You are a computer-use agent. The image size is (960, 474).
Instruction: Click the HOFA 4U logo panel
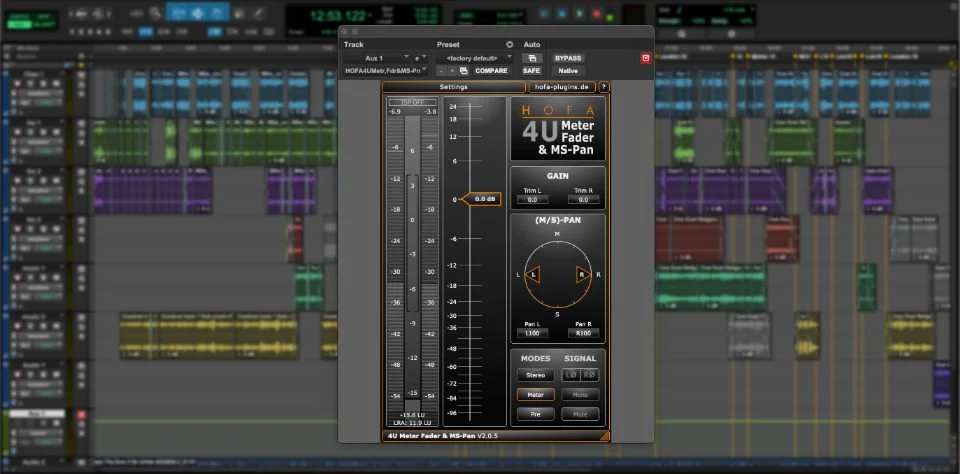[x=558, y=129]
